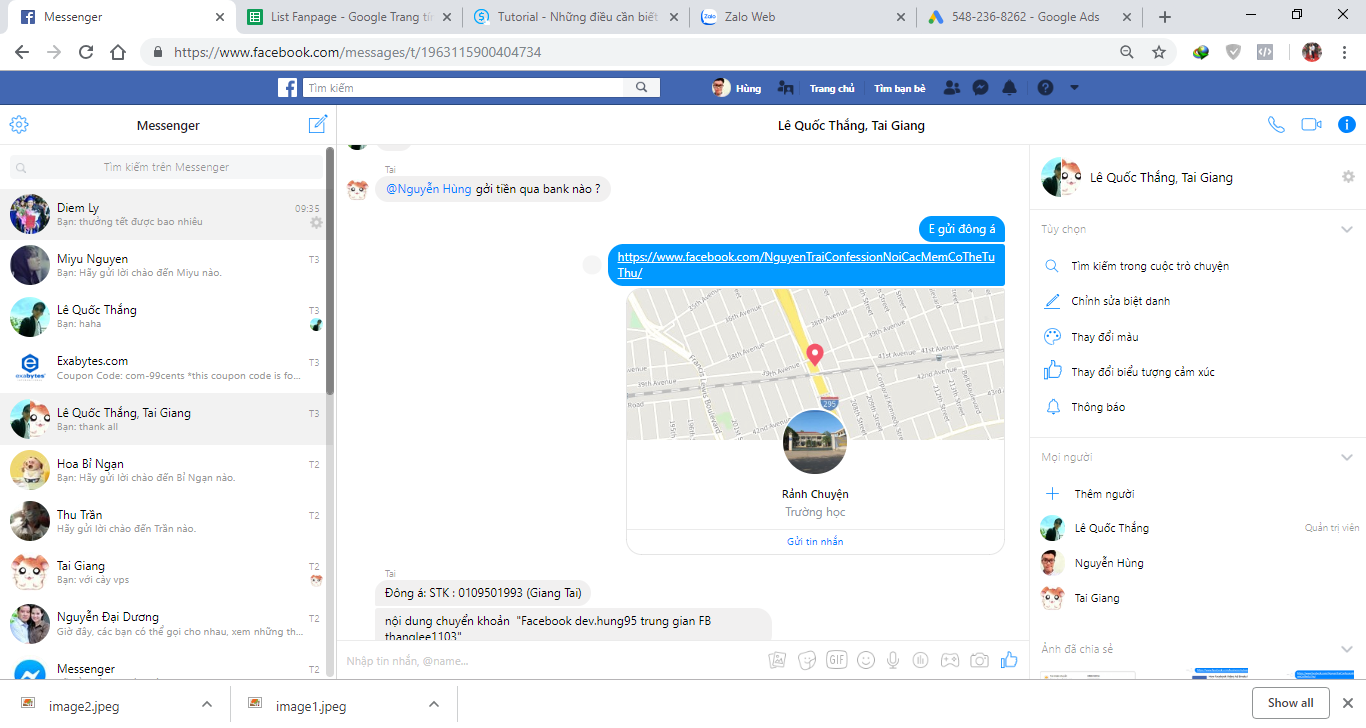Click Tìm kiếm trong cuộc trò chuyện

pyautogui.click(x=1149, y=266)
